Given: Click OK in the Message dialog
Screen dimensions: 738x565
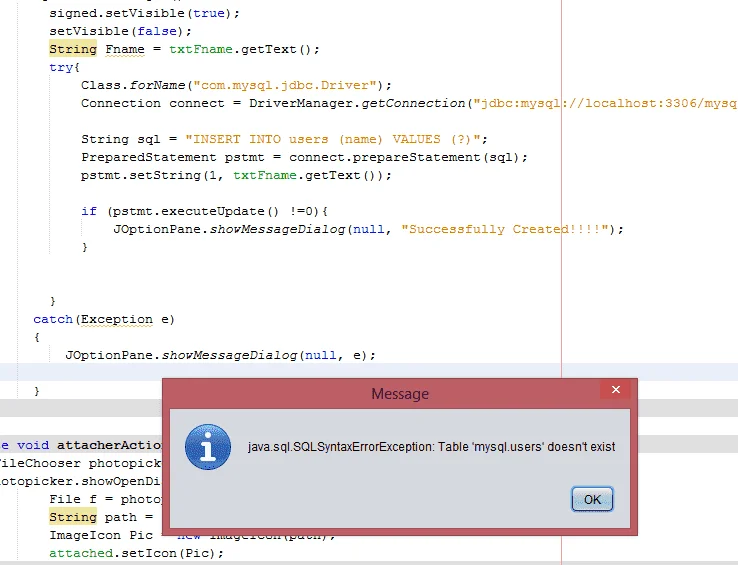Looking at the screenshot, I should coord(592,499).
